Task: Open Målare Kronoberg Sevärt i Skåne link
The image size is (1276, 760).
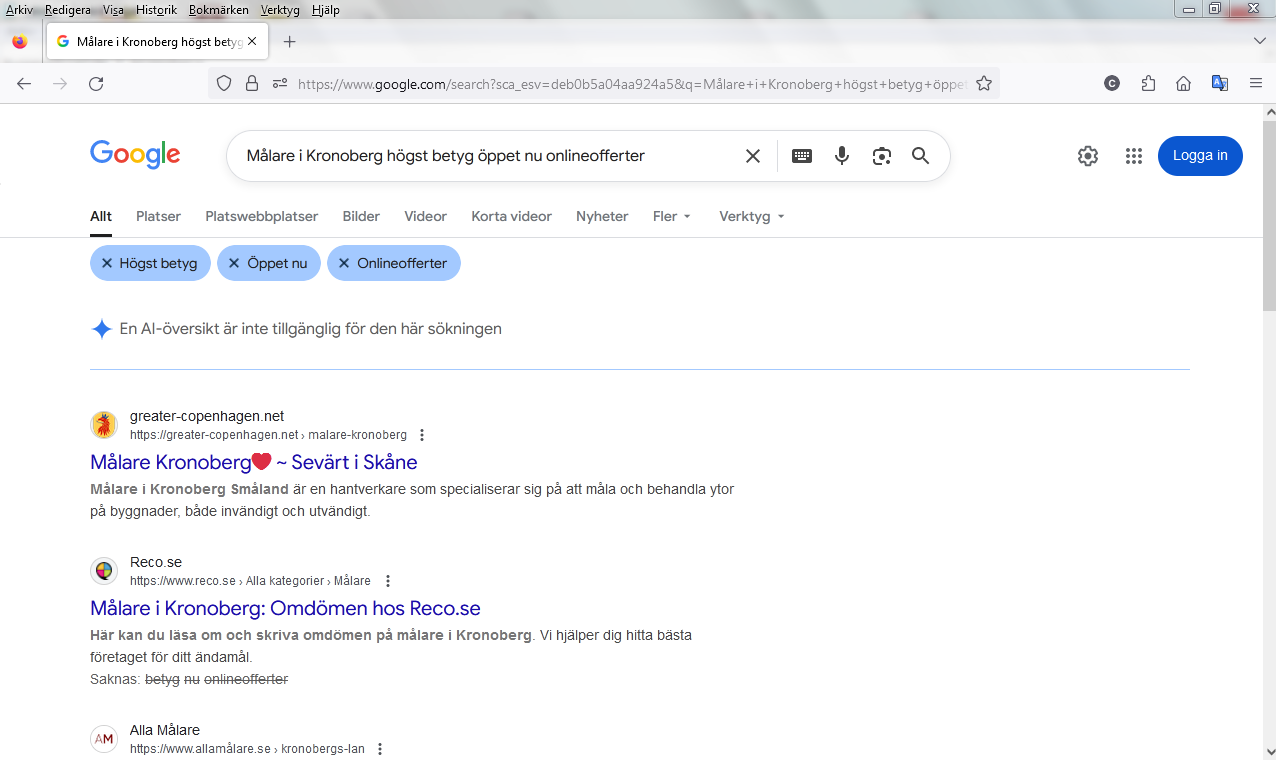Action: pyautogui.click(x=253, y=462)
